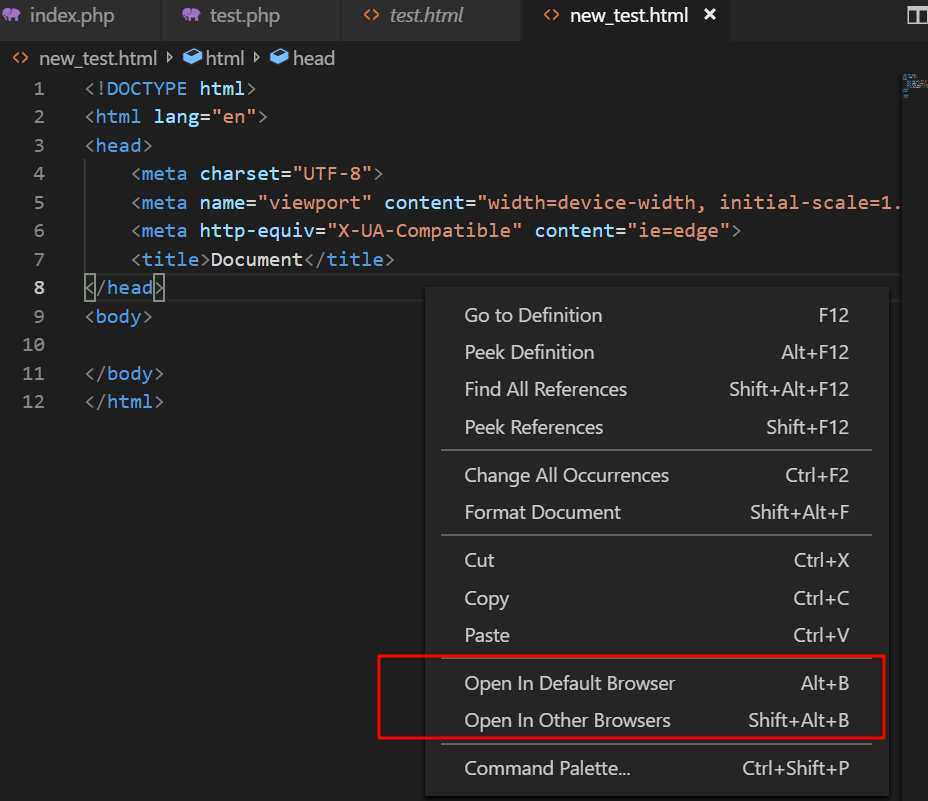
Task: Click line number 1 in gutter
Action: pos(39,89)
